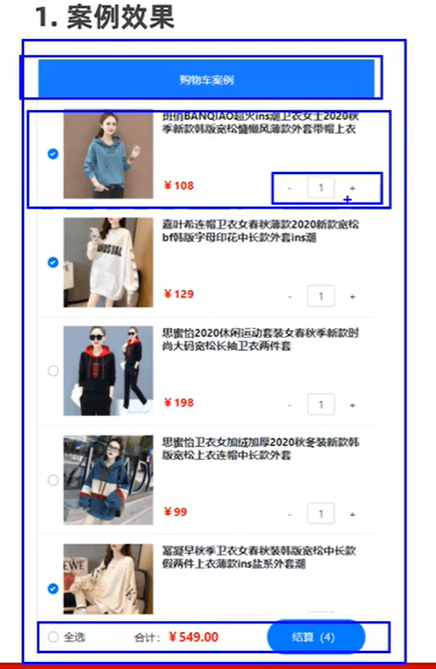Add one more of the ¥99 hoodie

coord(352,514)
